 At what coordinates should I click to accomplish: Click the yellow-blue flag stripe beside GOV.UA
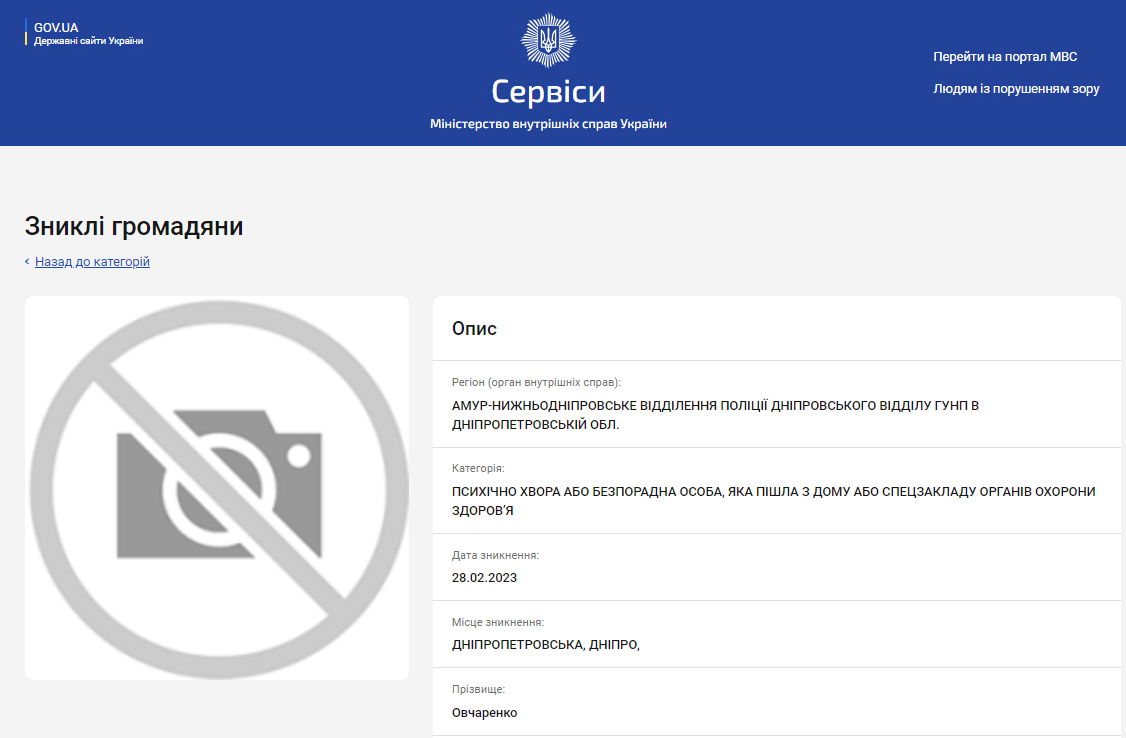tap(26, 32)
